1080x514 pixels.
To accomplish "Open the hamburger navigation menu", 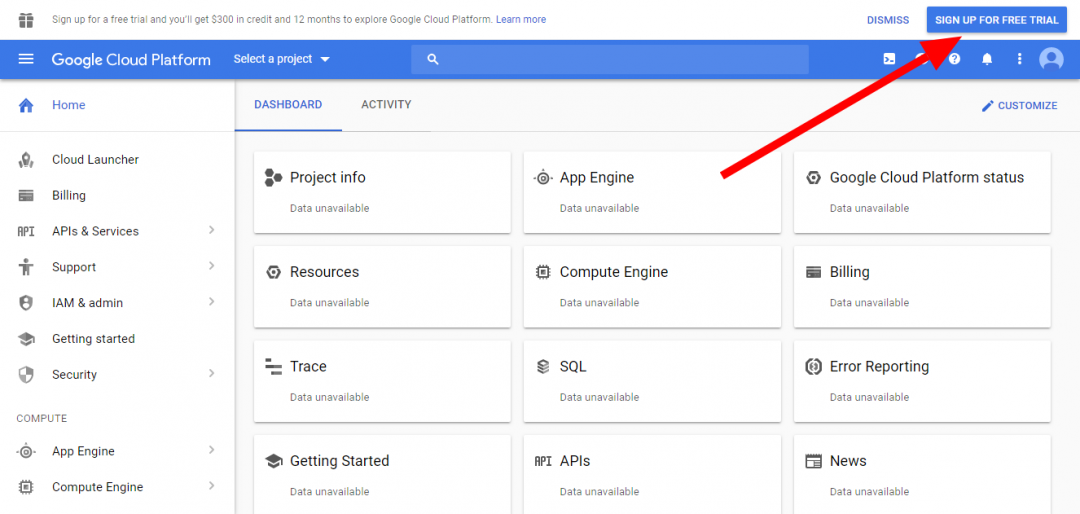I will tap(26, 59).
